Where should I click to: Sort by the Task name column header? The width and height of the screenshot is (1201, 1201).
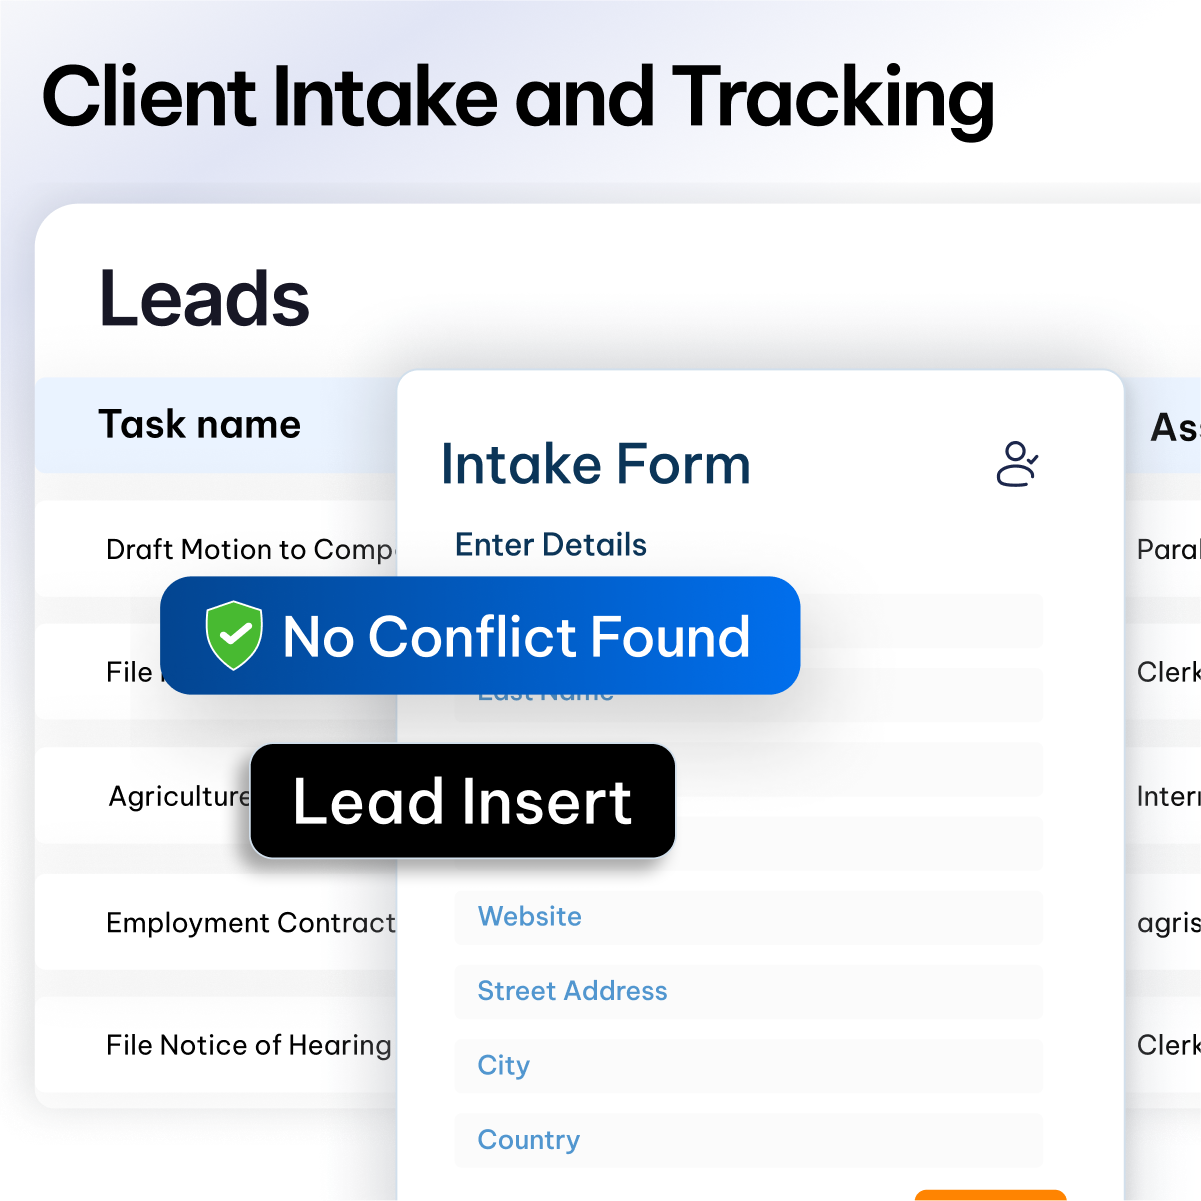199,424
